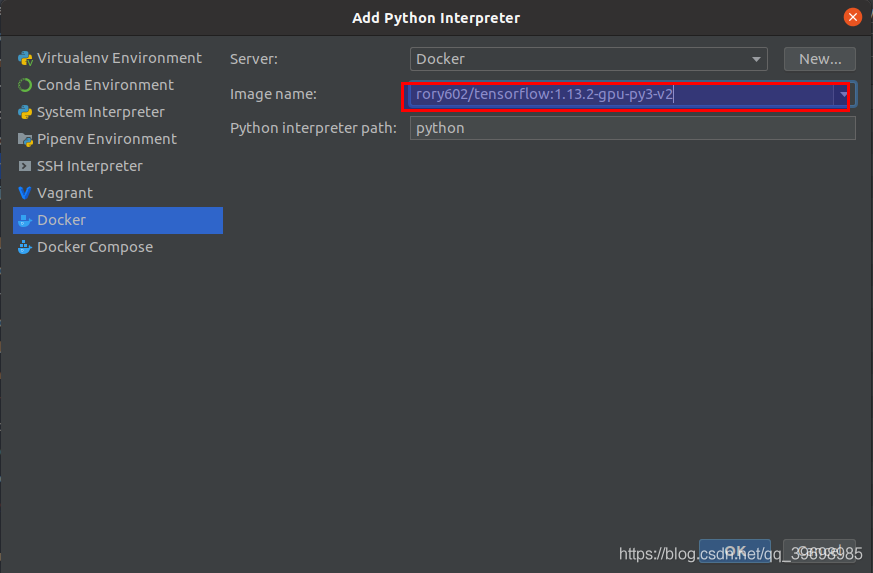Viewport: 873px width, 573px height.
Task: Confirm with the OK button
Action: (x=734, y=551)
